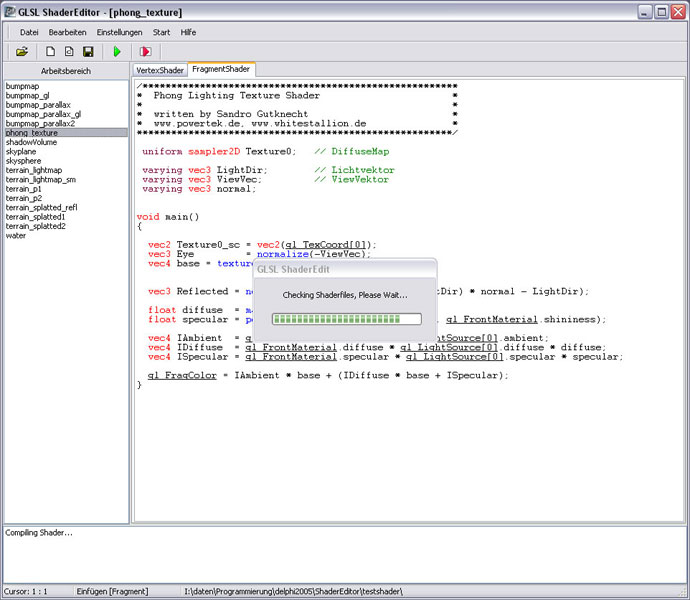Open the Bearbeiten menu
Screen dimensions: 690x600
68,32
